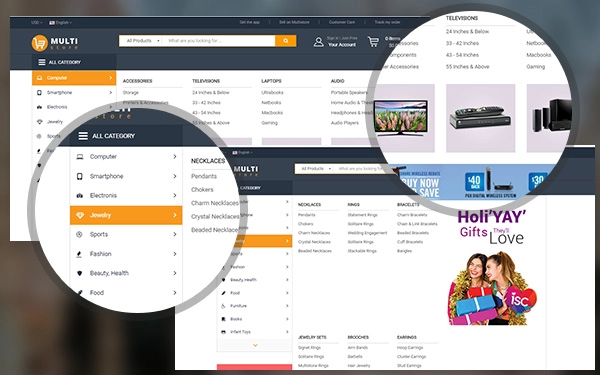Viewport: 600px width, 375px height.
Task: Click Pendants link in magnified Necklaces list
Action: [x=204, y=176]
